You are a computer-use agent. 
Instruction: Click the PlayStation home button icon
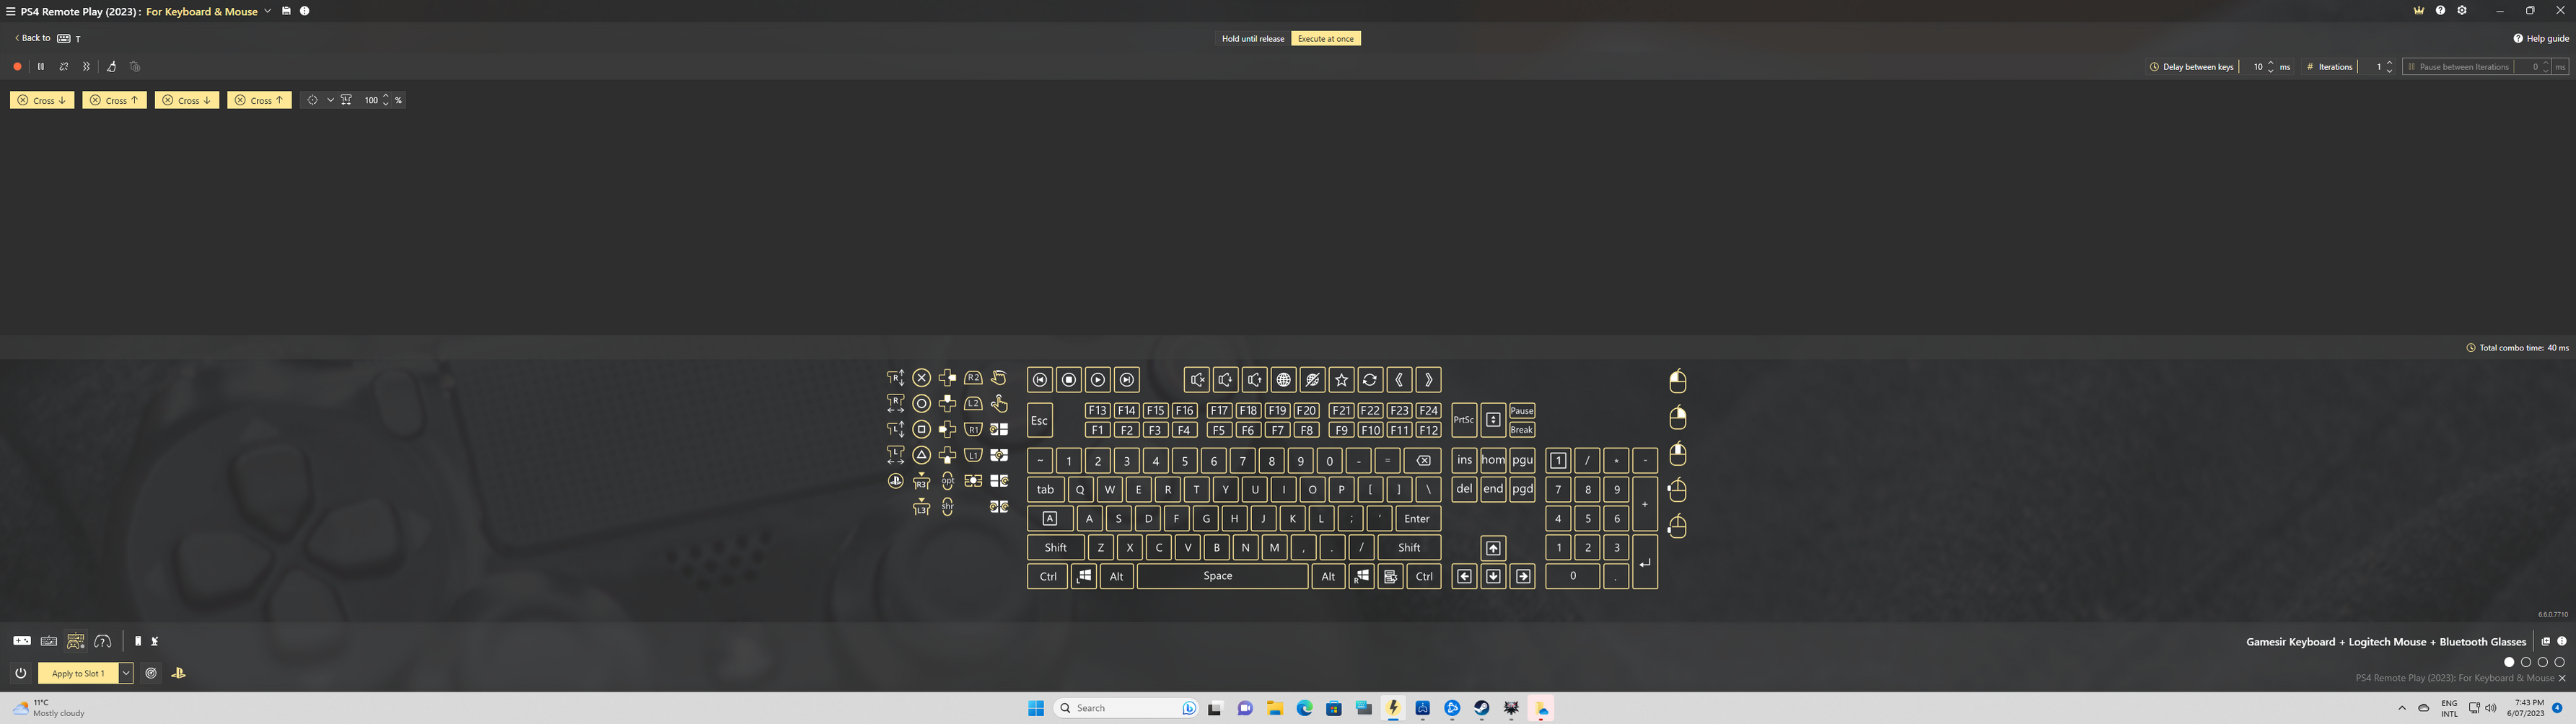tap(895, 481)
